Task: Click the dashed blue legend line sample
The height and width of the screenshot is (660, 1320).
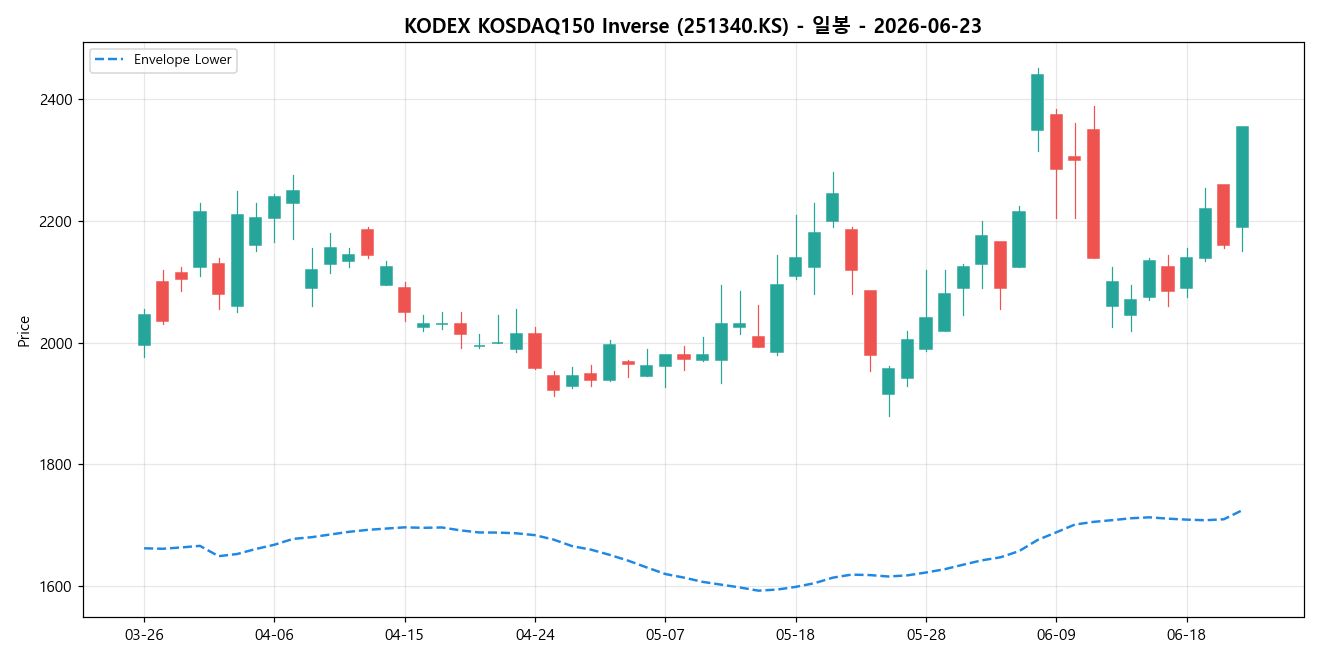Action: click(109, 60)
